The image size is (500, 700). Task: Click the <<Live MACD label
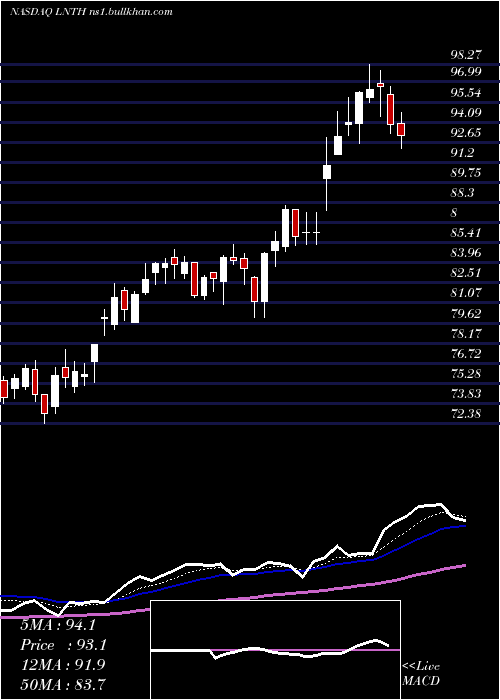[x=421, y=673]
